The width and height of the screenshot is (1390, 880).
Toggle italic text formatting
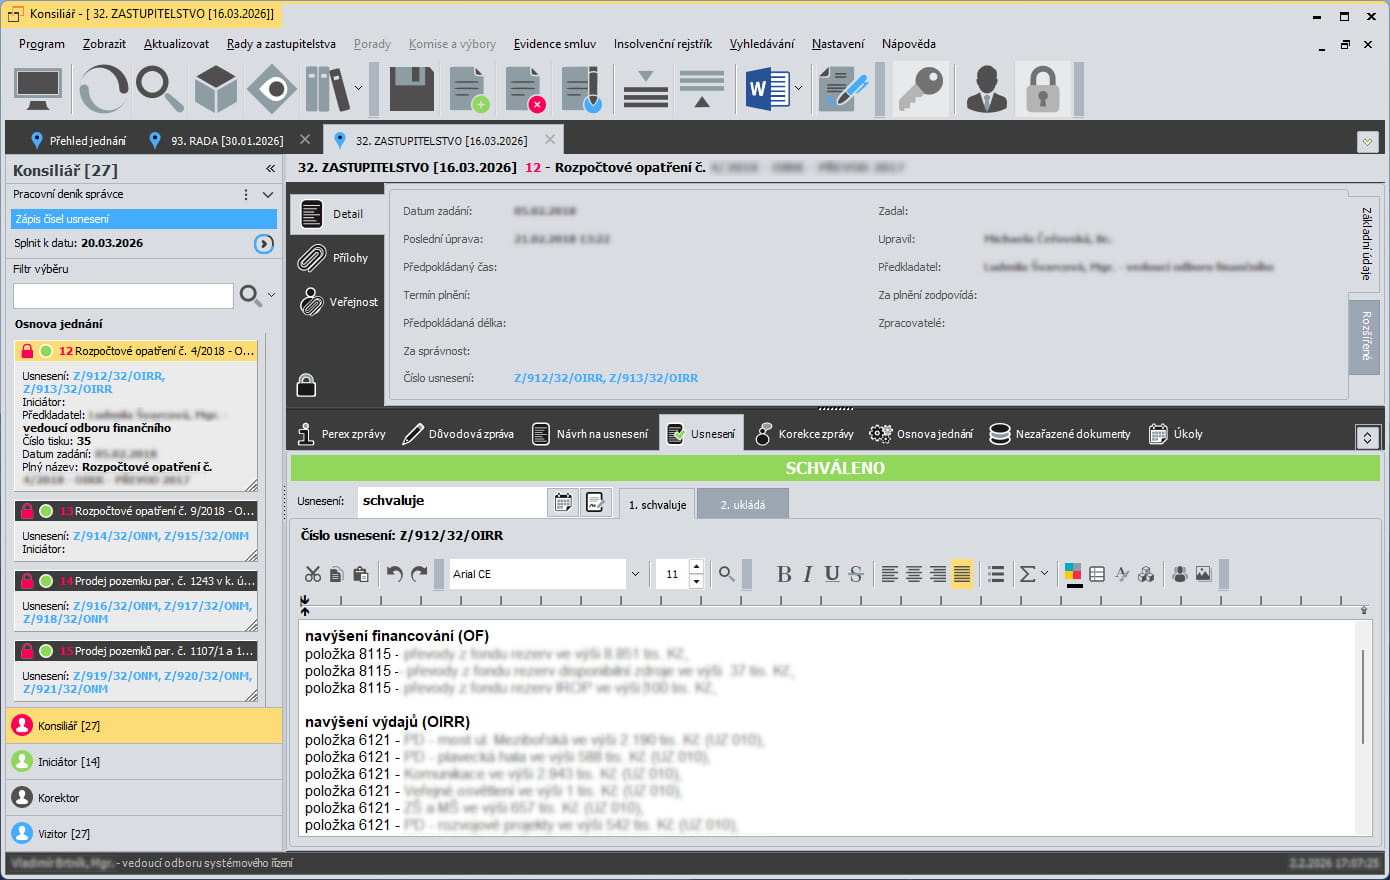point(808,574)
